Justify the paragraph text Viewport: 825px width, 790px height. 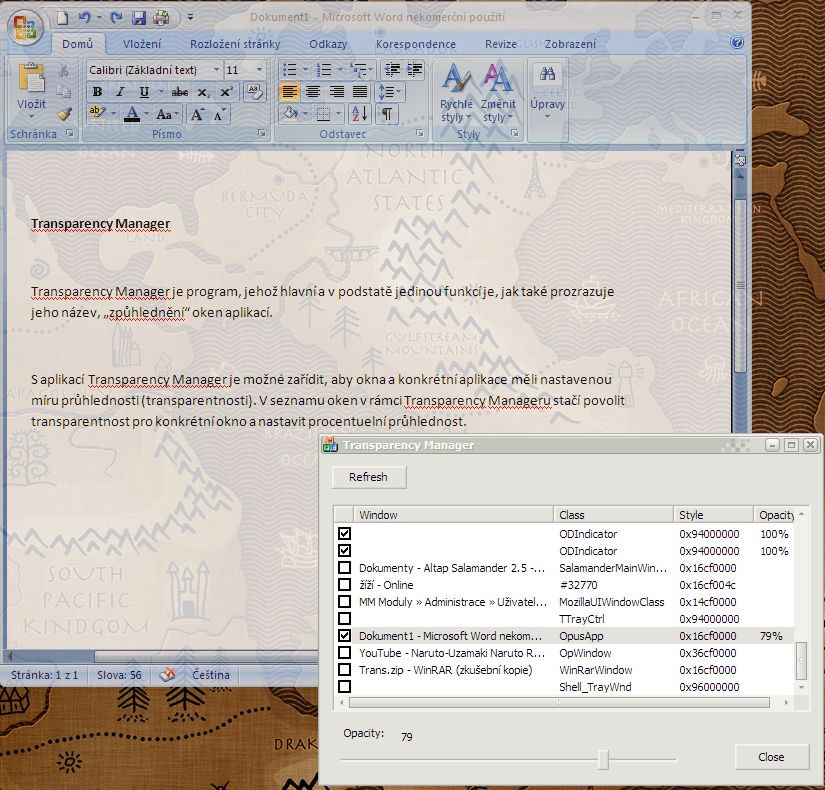click(360, 92)
